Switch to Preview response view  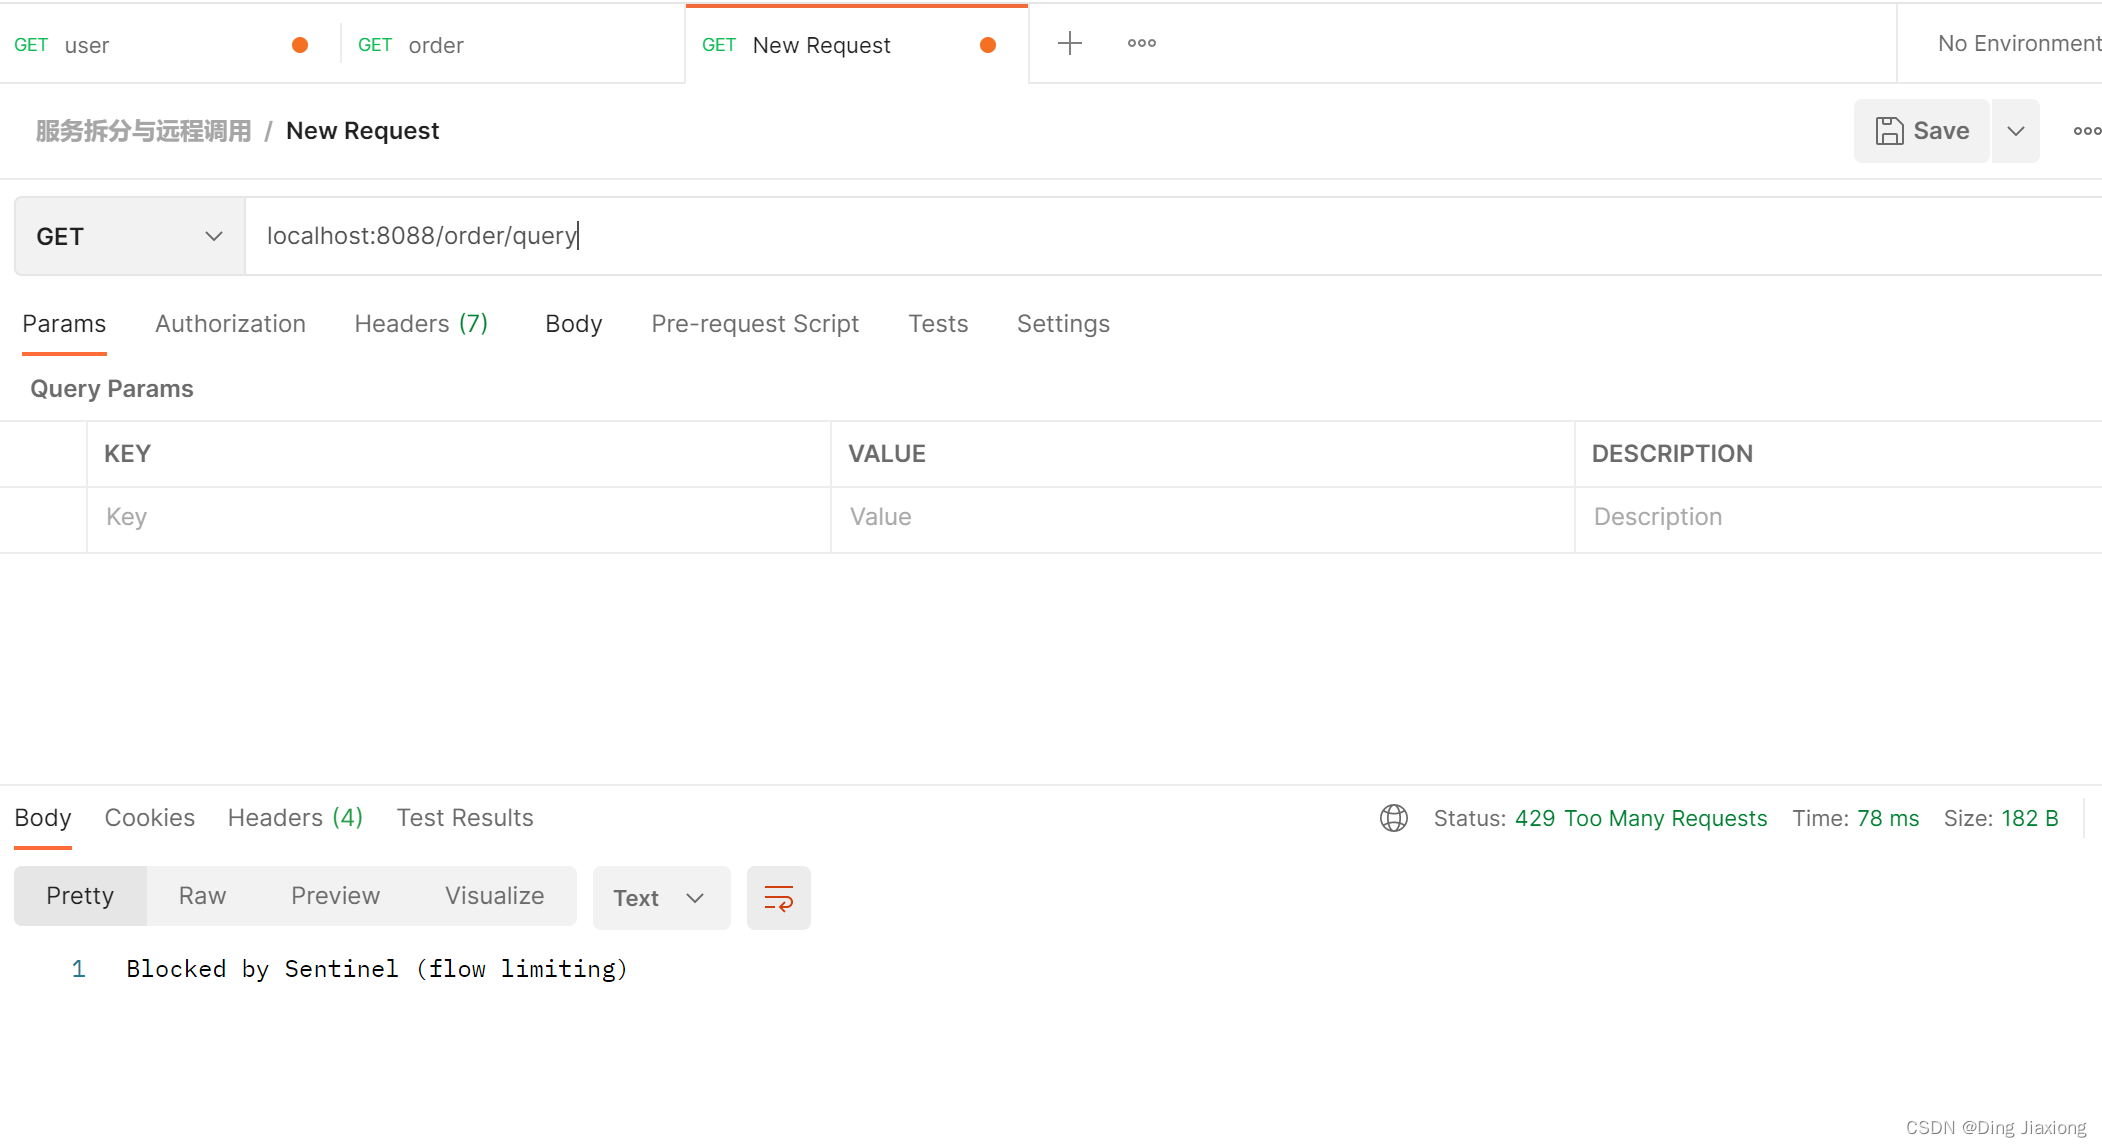coord(333,897)
